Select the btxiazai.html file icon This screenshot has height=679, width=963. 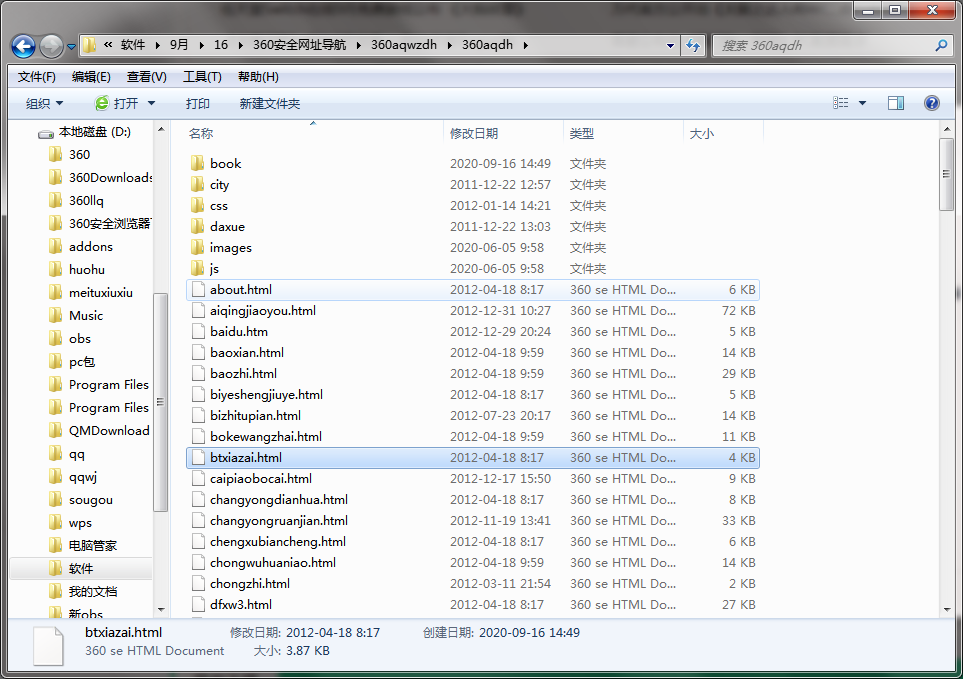198,457
